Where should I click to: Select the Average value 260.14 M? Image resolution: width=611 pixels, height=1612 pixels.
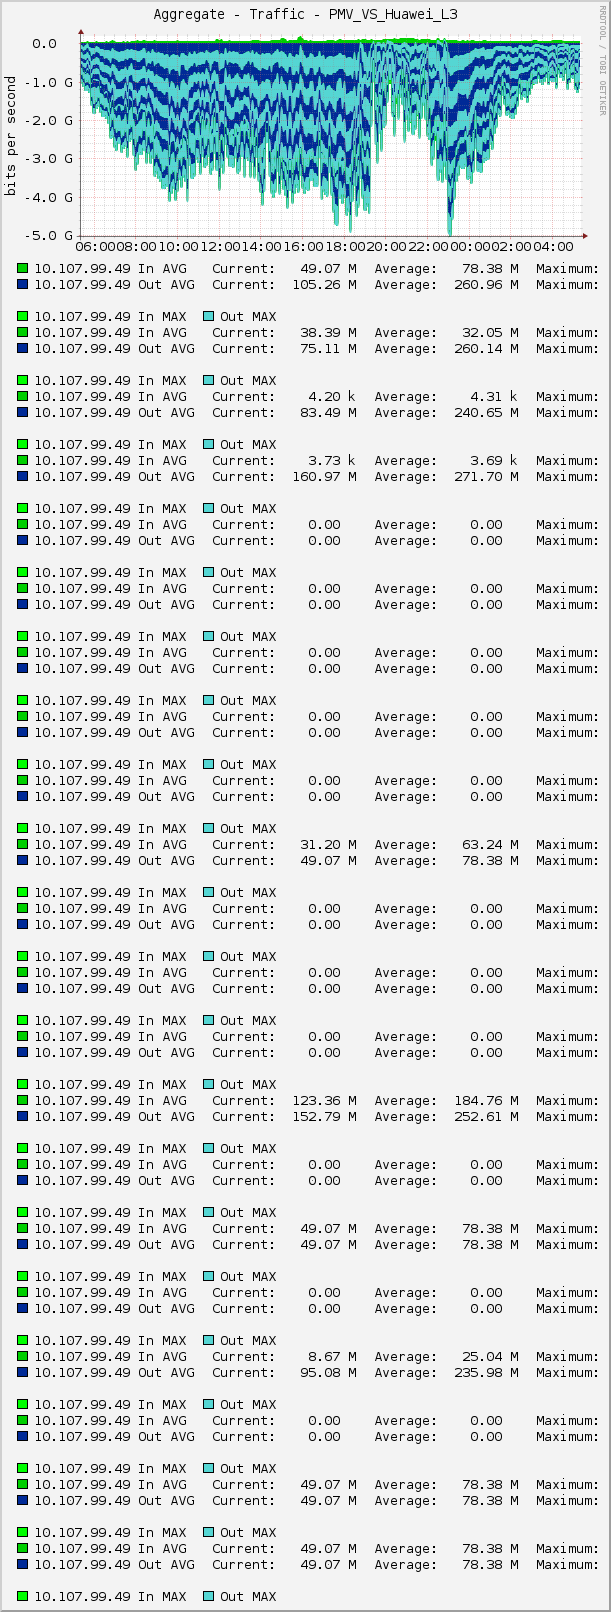point(486,349)
